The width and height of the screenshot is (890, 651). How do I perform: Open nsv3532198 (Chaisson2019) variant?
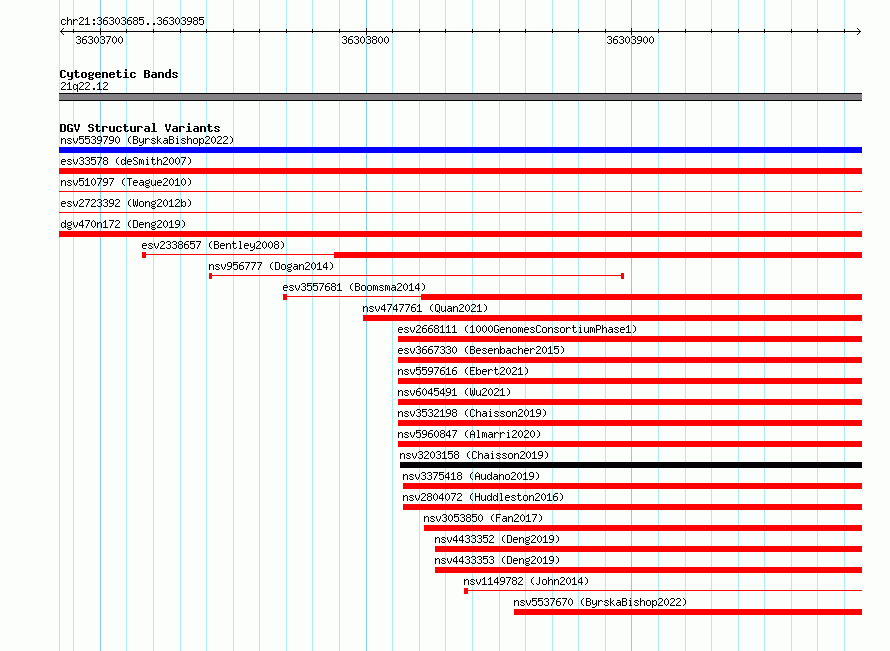point(472,413)
